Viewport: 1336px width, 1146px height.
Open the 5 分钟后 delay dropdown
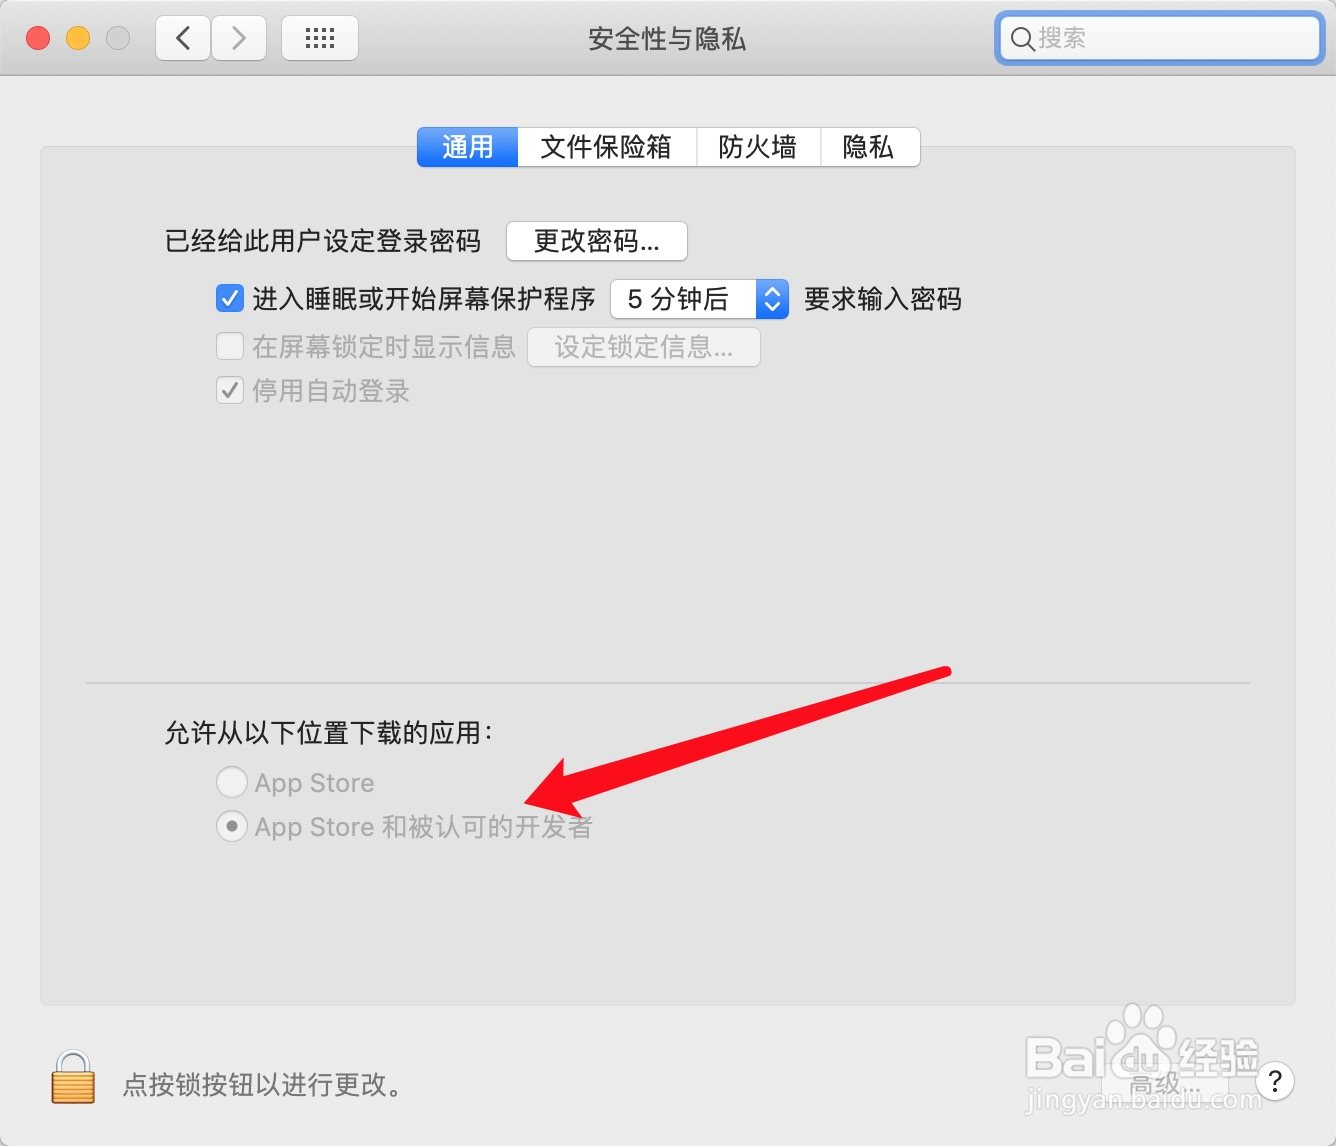pos(700,299)
